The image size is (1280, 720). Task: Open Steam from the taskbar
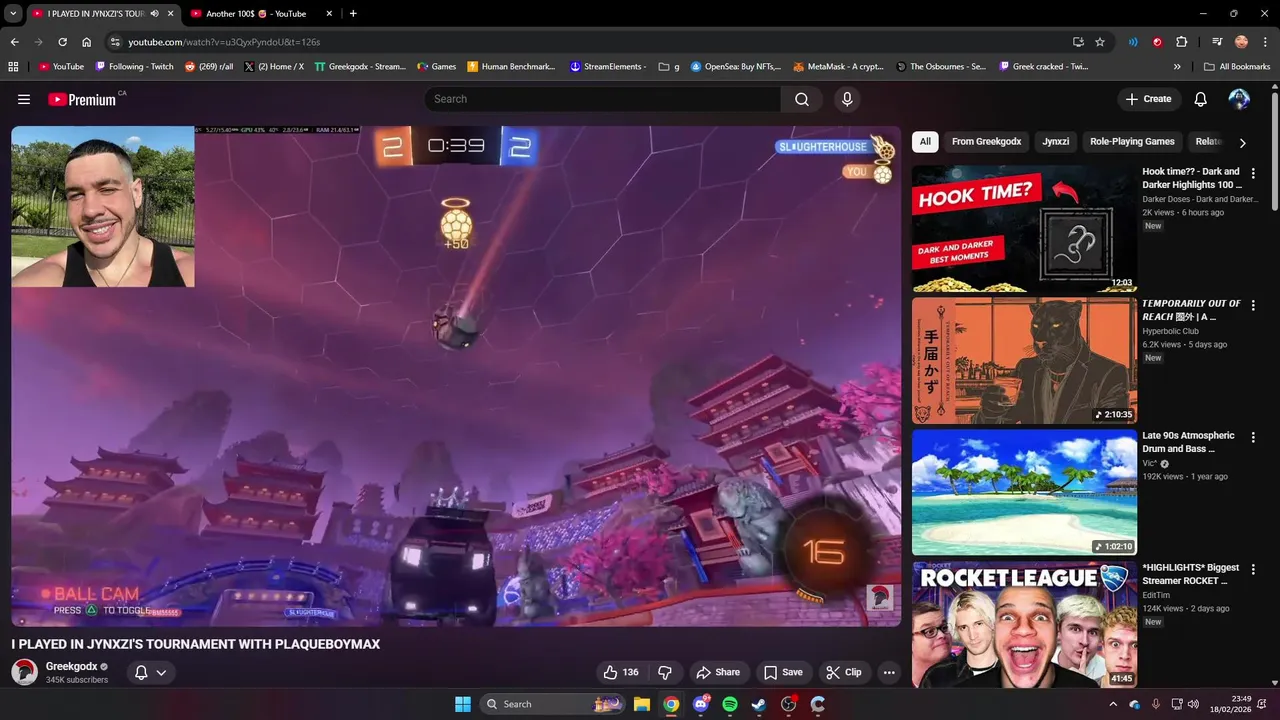pos(759,704)
